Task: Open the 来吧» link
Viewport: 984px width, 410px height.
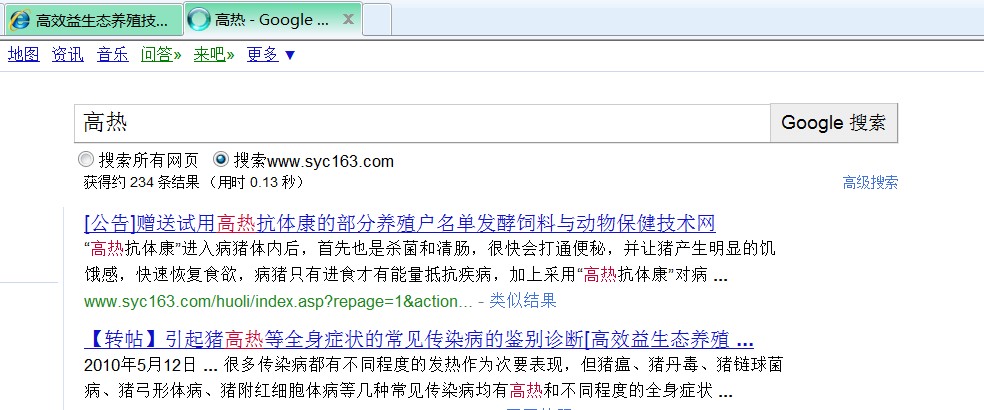Action: [x=214, y=54]
